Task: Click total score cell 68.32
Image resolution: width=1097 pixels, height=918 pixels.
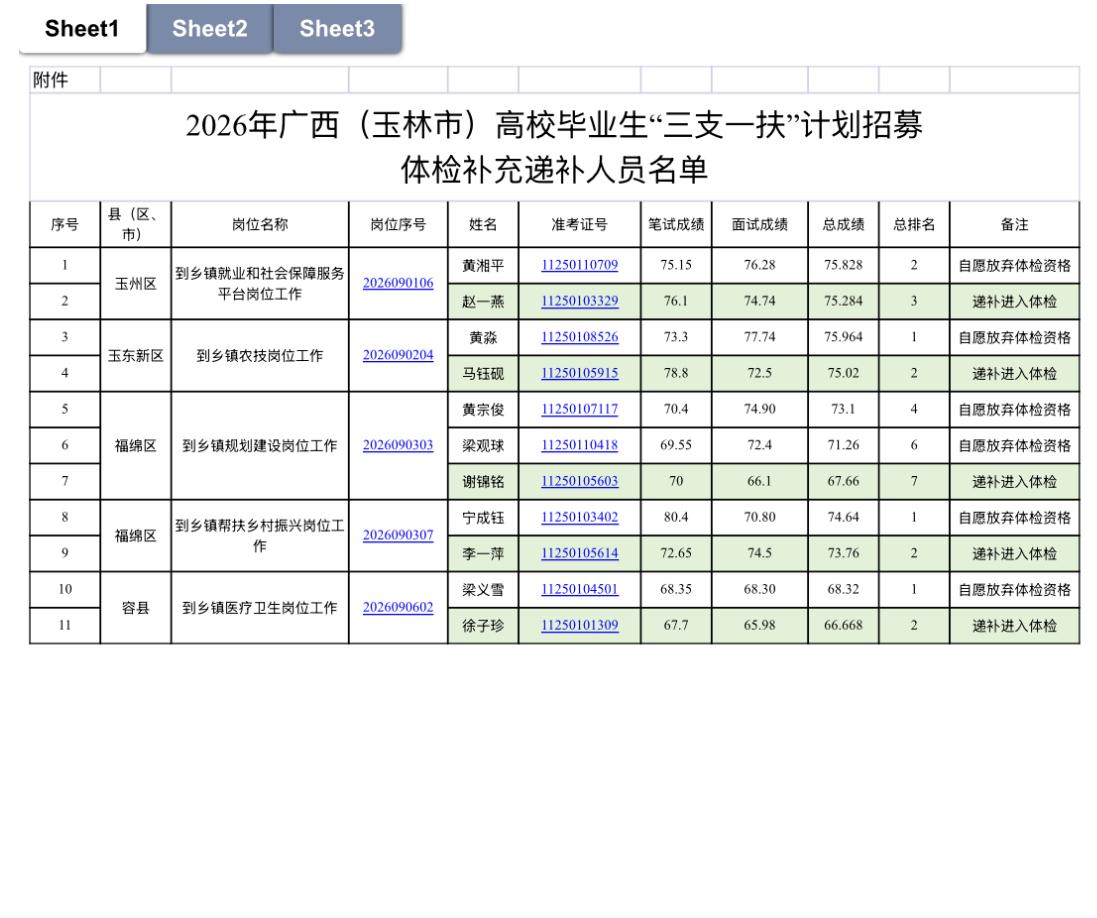Action: 844,589
